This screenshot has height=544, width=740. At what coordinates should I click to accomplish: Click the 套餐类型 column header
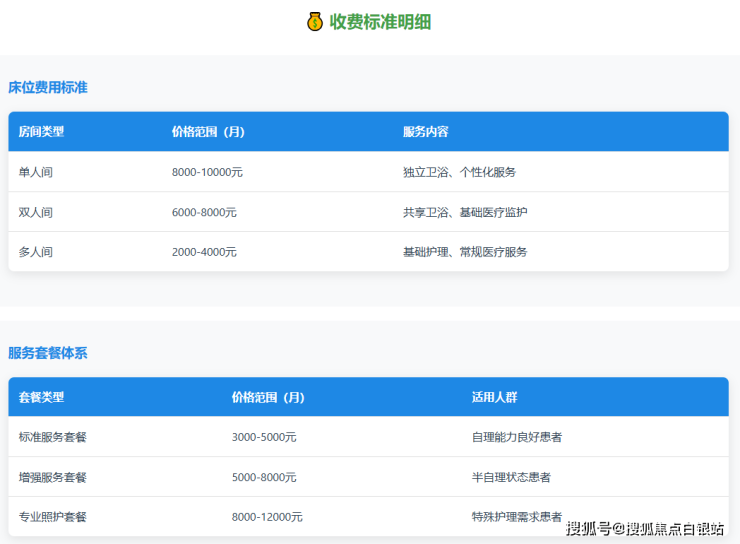tap(41, 397)
